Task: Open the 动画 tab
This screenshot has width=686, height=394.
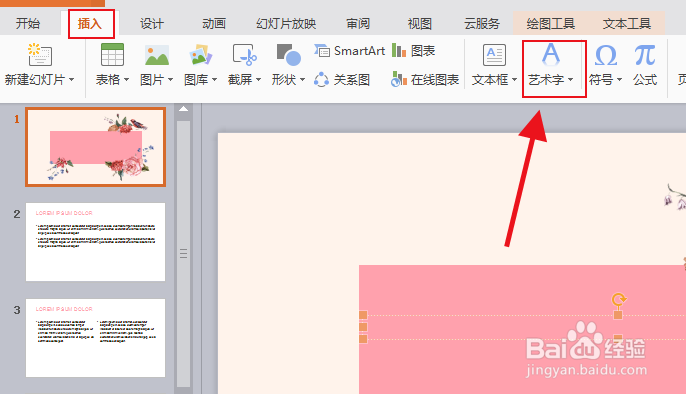Action: 214,24
